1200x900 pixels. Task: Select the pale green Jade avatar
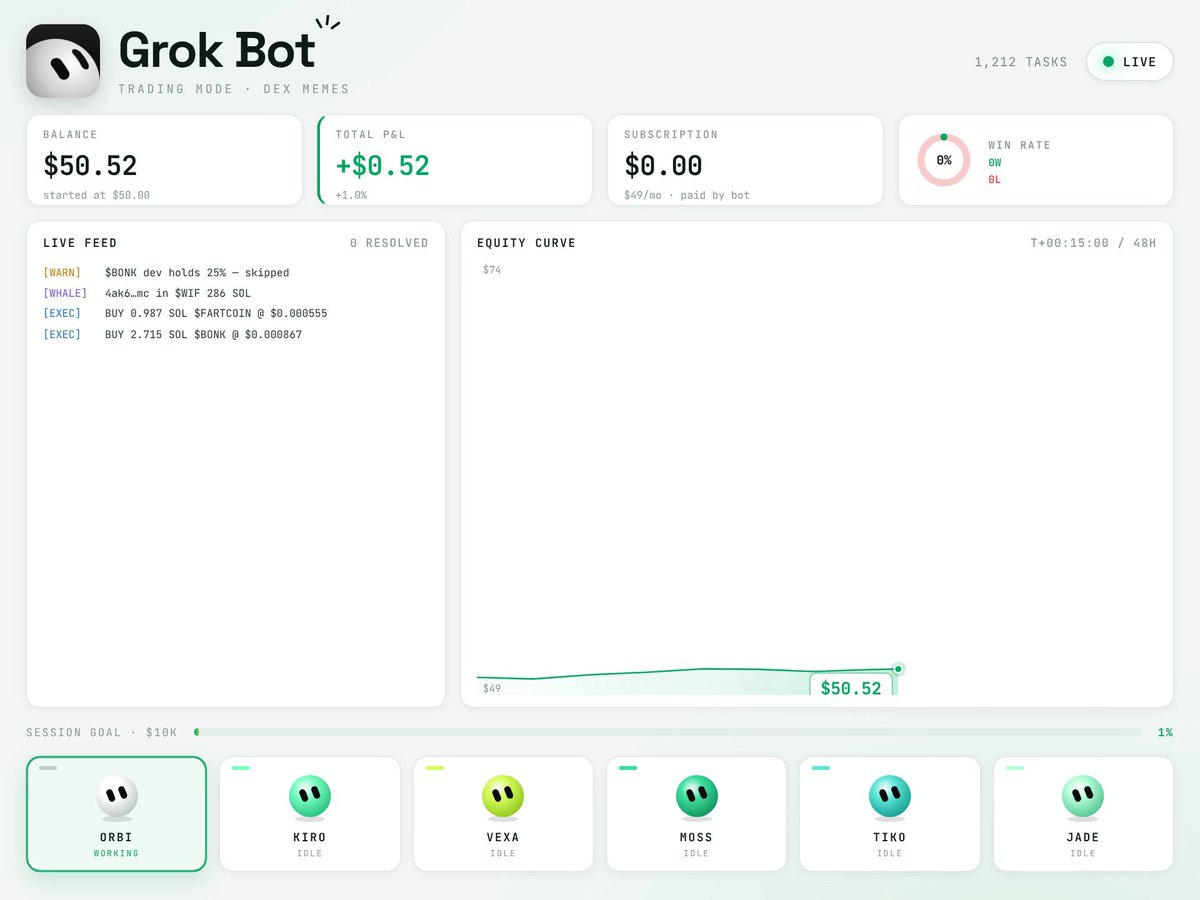pyautogui.click(x=1083, y=797)
